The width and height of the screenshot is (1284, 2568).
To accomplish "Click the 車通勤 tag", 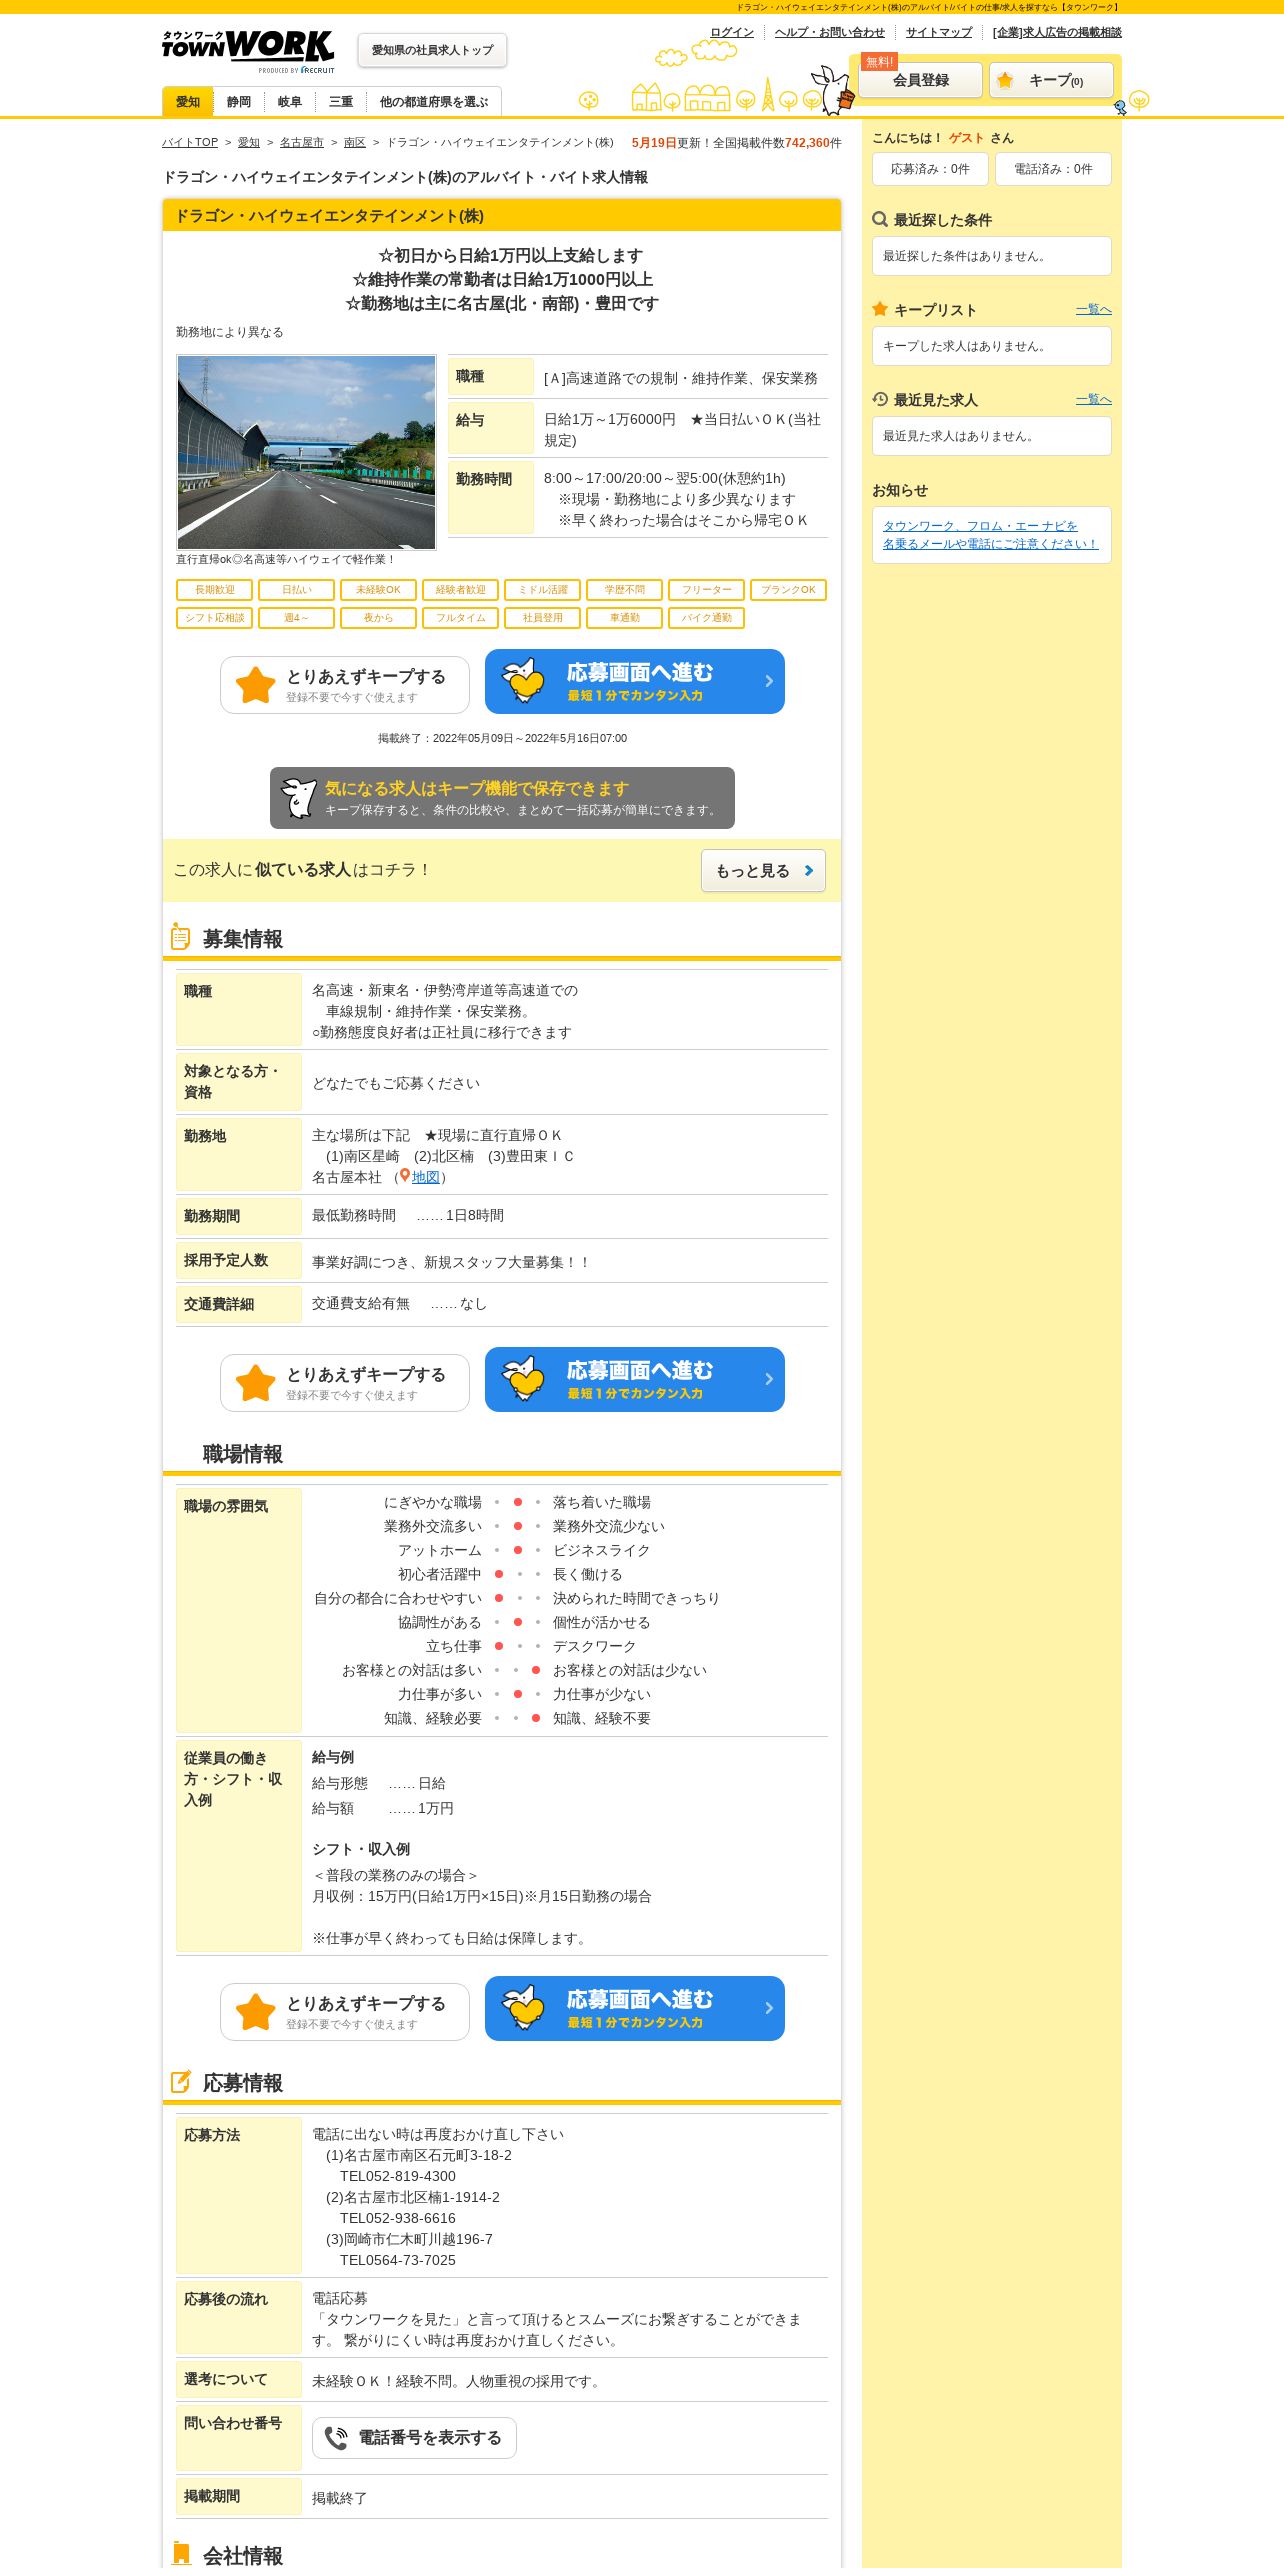I will point(625,618).
